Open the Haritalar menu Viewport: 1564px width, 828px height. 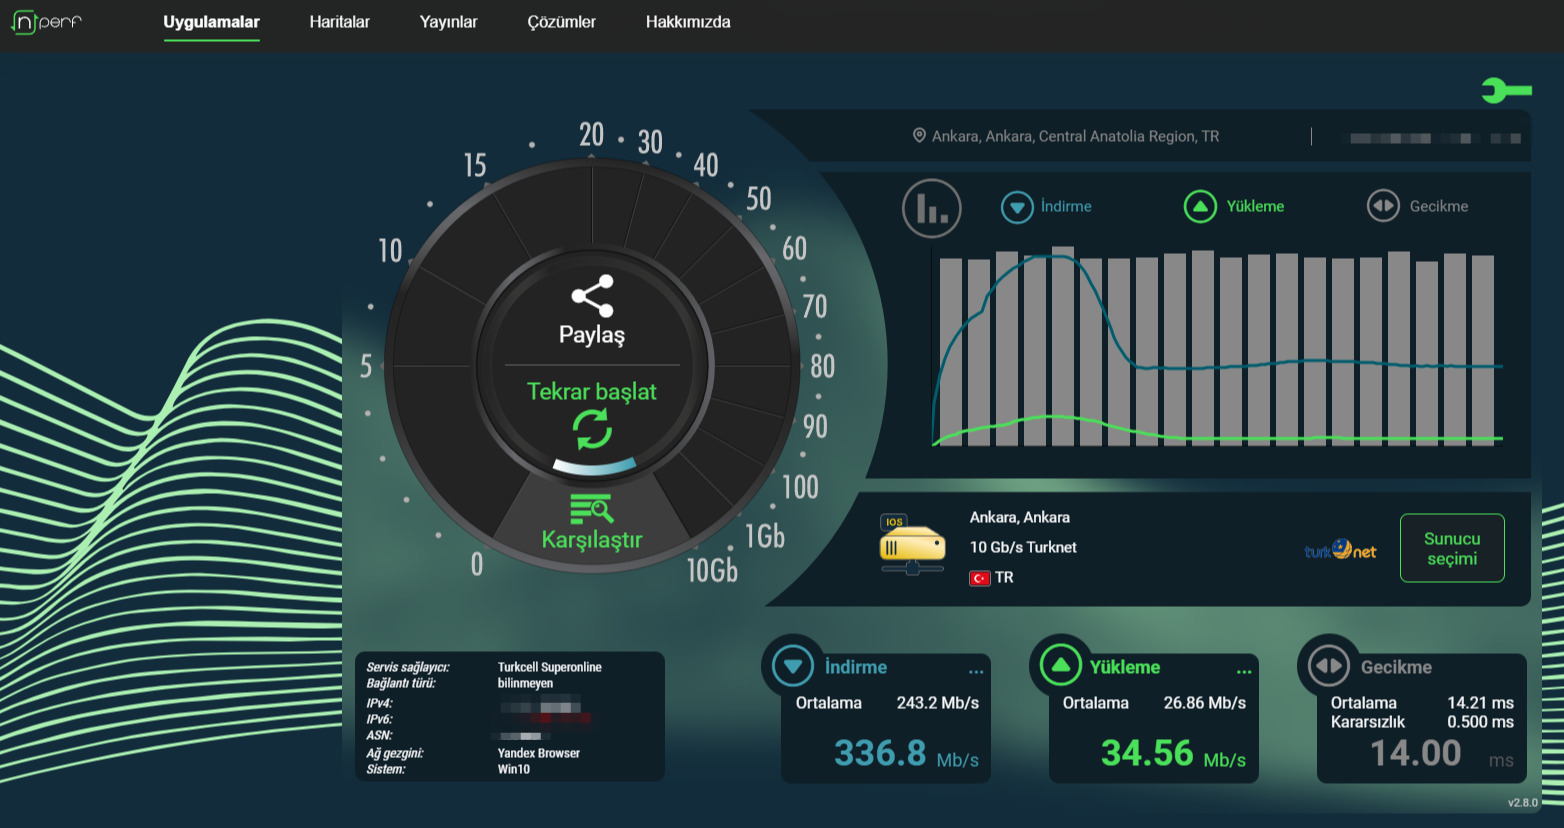pyautogui.click(x=339, y=22)
